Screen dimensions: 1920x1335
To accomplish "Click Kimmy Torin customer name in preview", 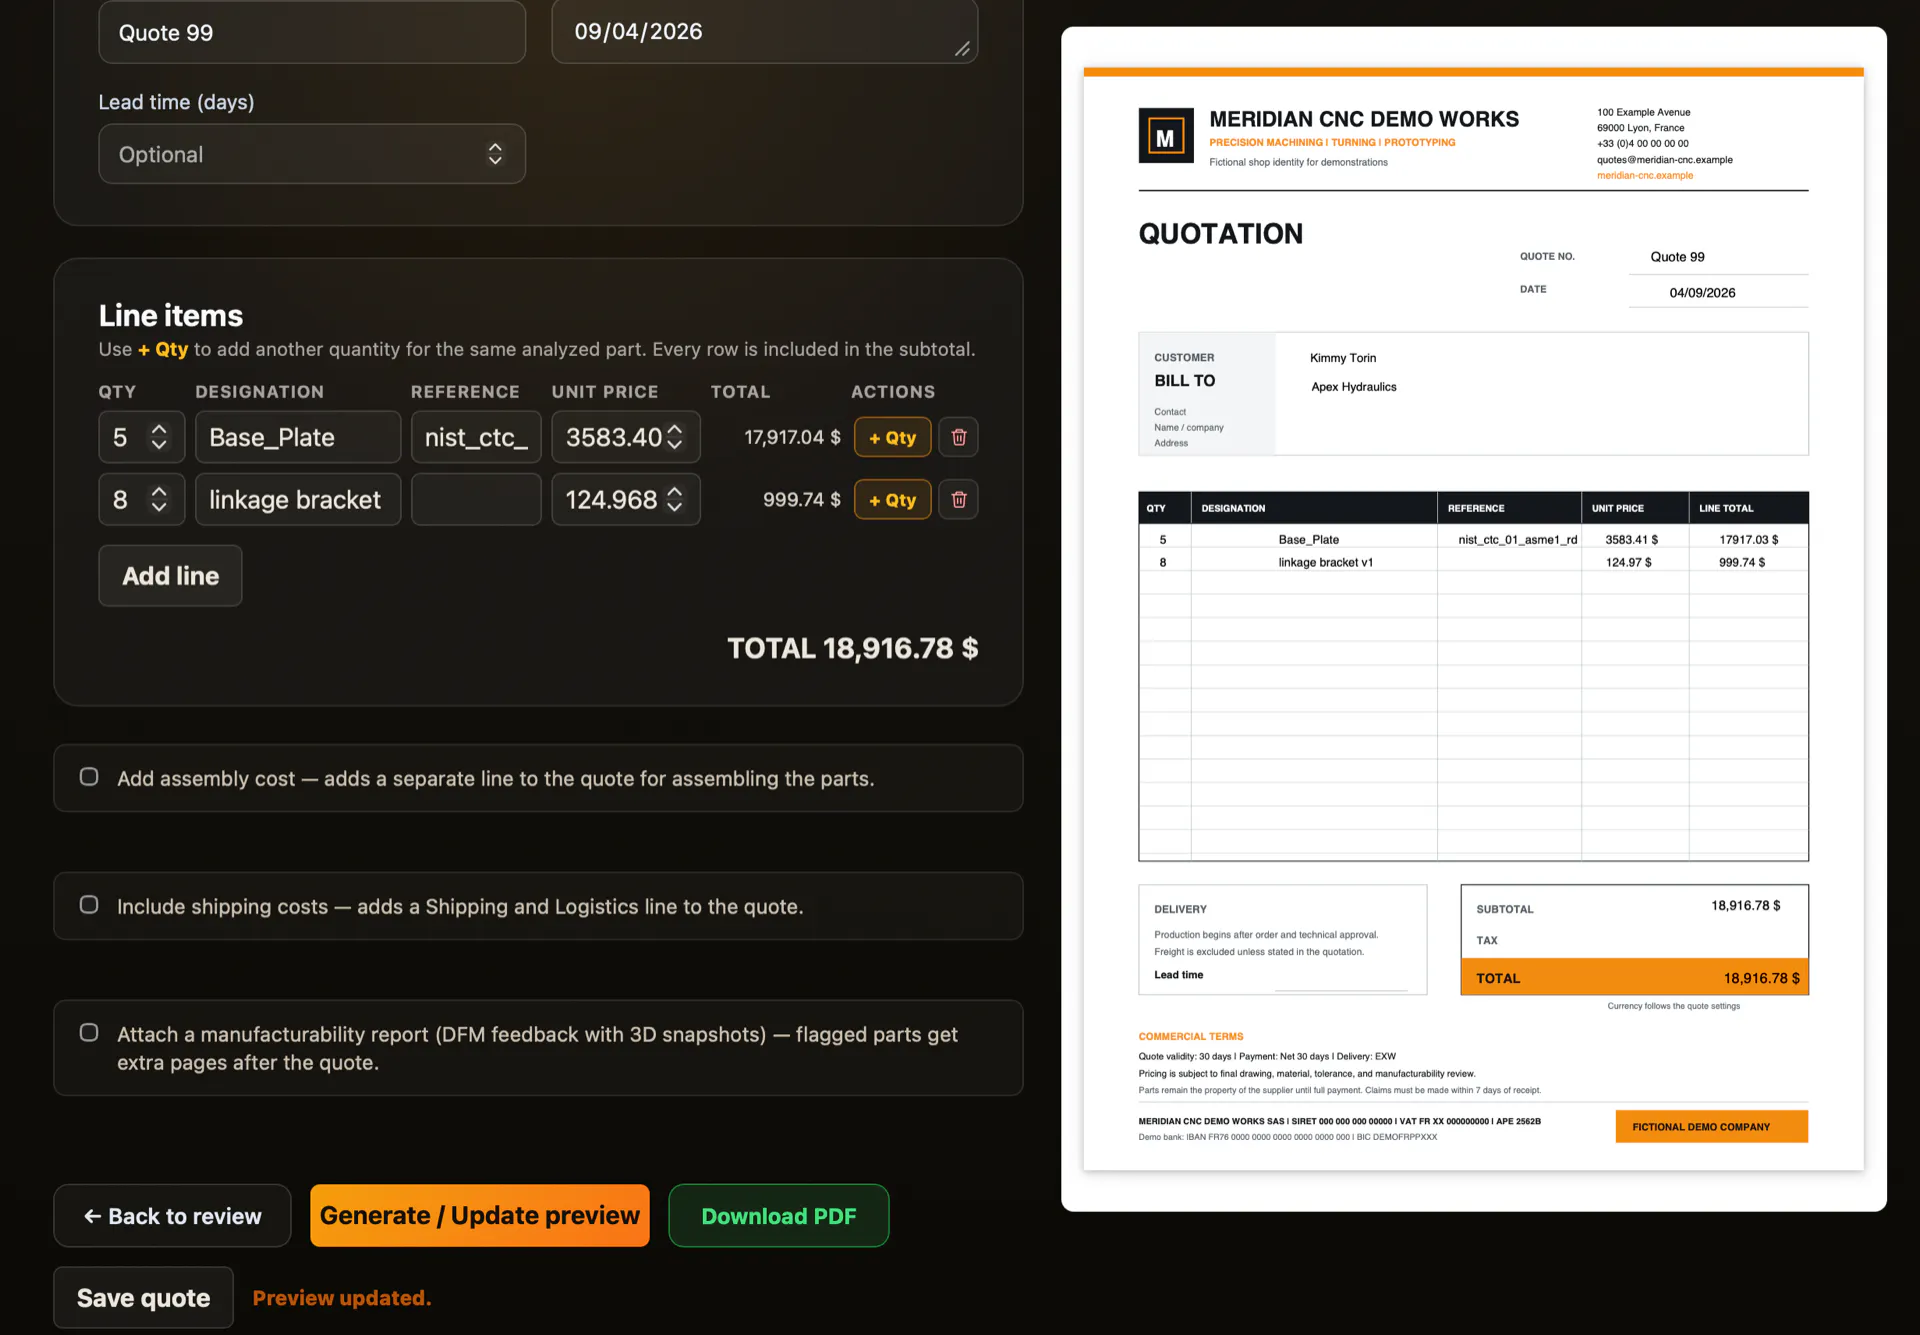I will coord(1343,358).
